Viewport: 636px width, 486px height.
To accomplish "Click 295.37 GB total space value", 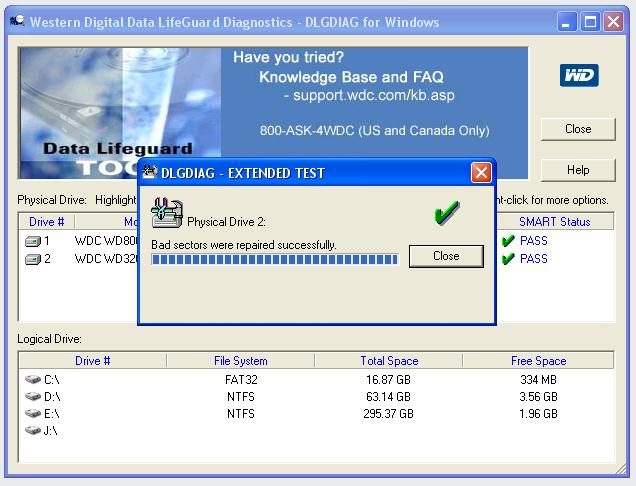I will (x=388, y=414).
